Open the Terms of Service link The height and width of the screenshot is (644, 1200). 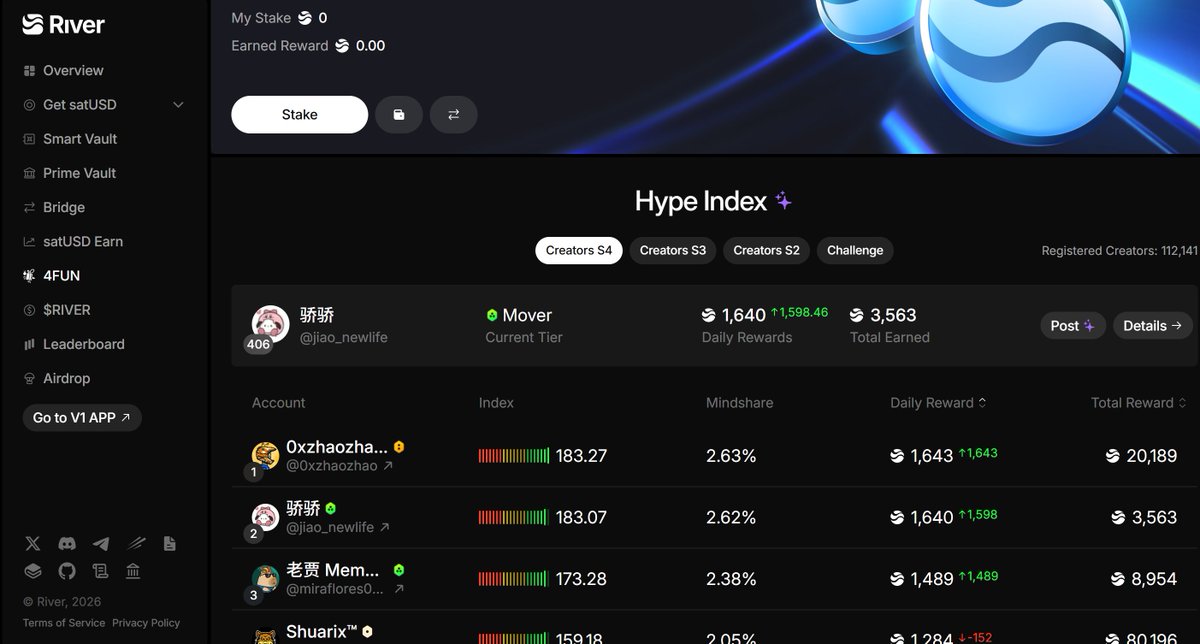pyautogui.click(x=64, y=623)
